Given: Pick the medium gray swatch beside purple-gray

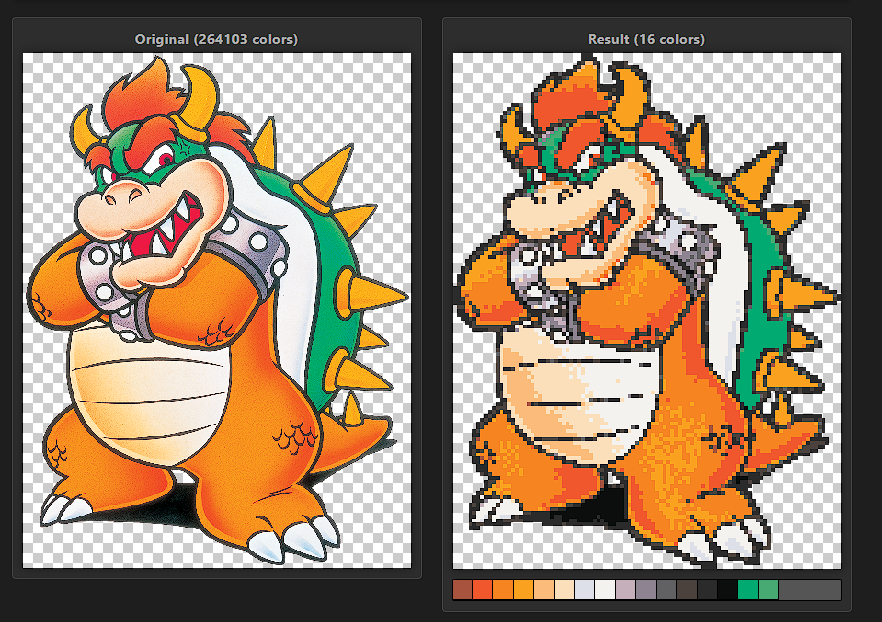Looking at the screenshot, I should [667, 590].
